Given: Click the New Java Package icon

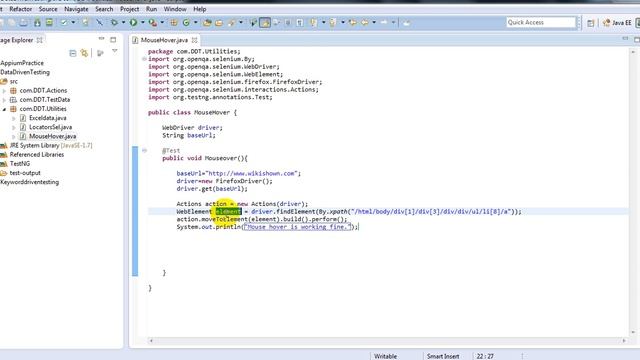Looking at the screenshot, I should point(173,22).
